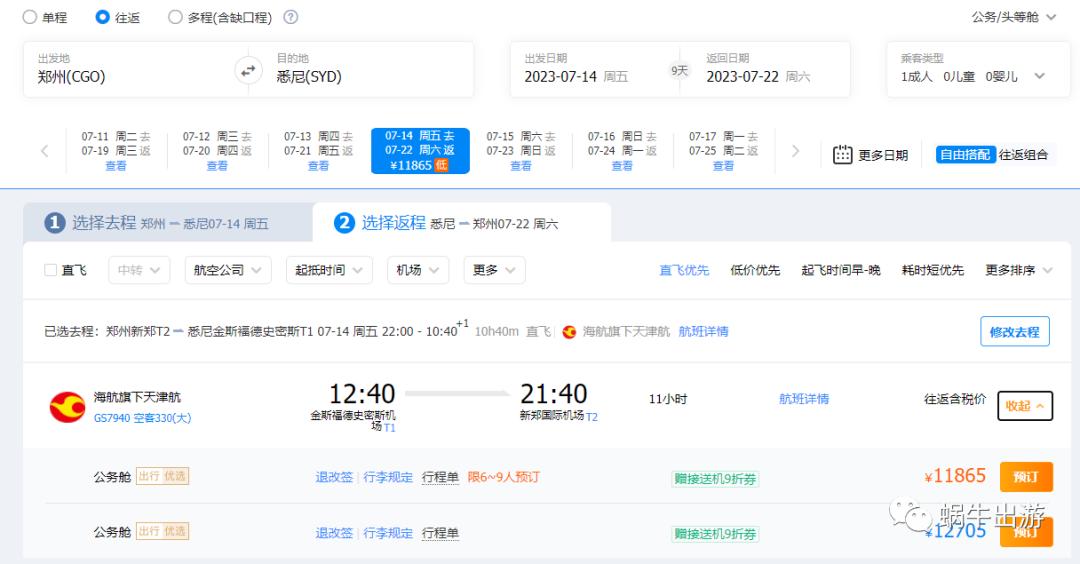
Task: Go to step 2 选择返程 tab
Action: coord(461,223)
